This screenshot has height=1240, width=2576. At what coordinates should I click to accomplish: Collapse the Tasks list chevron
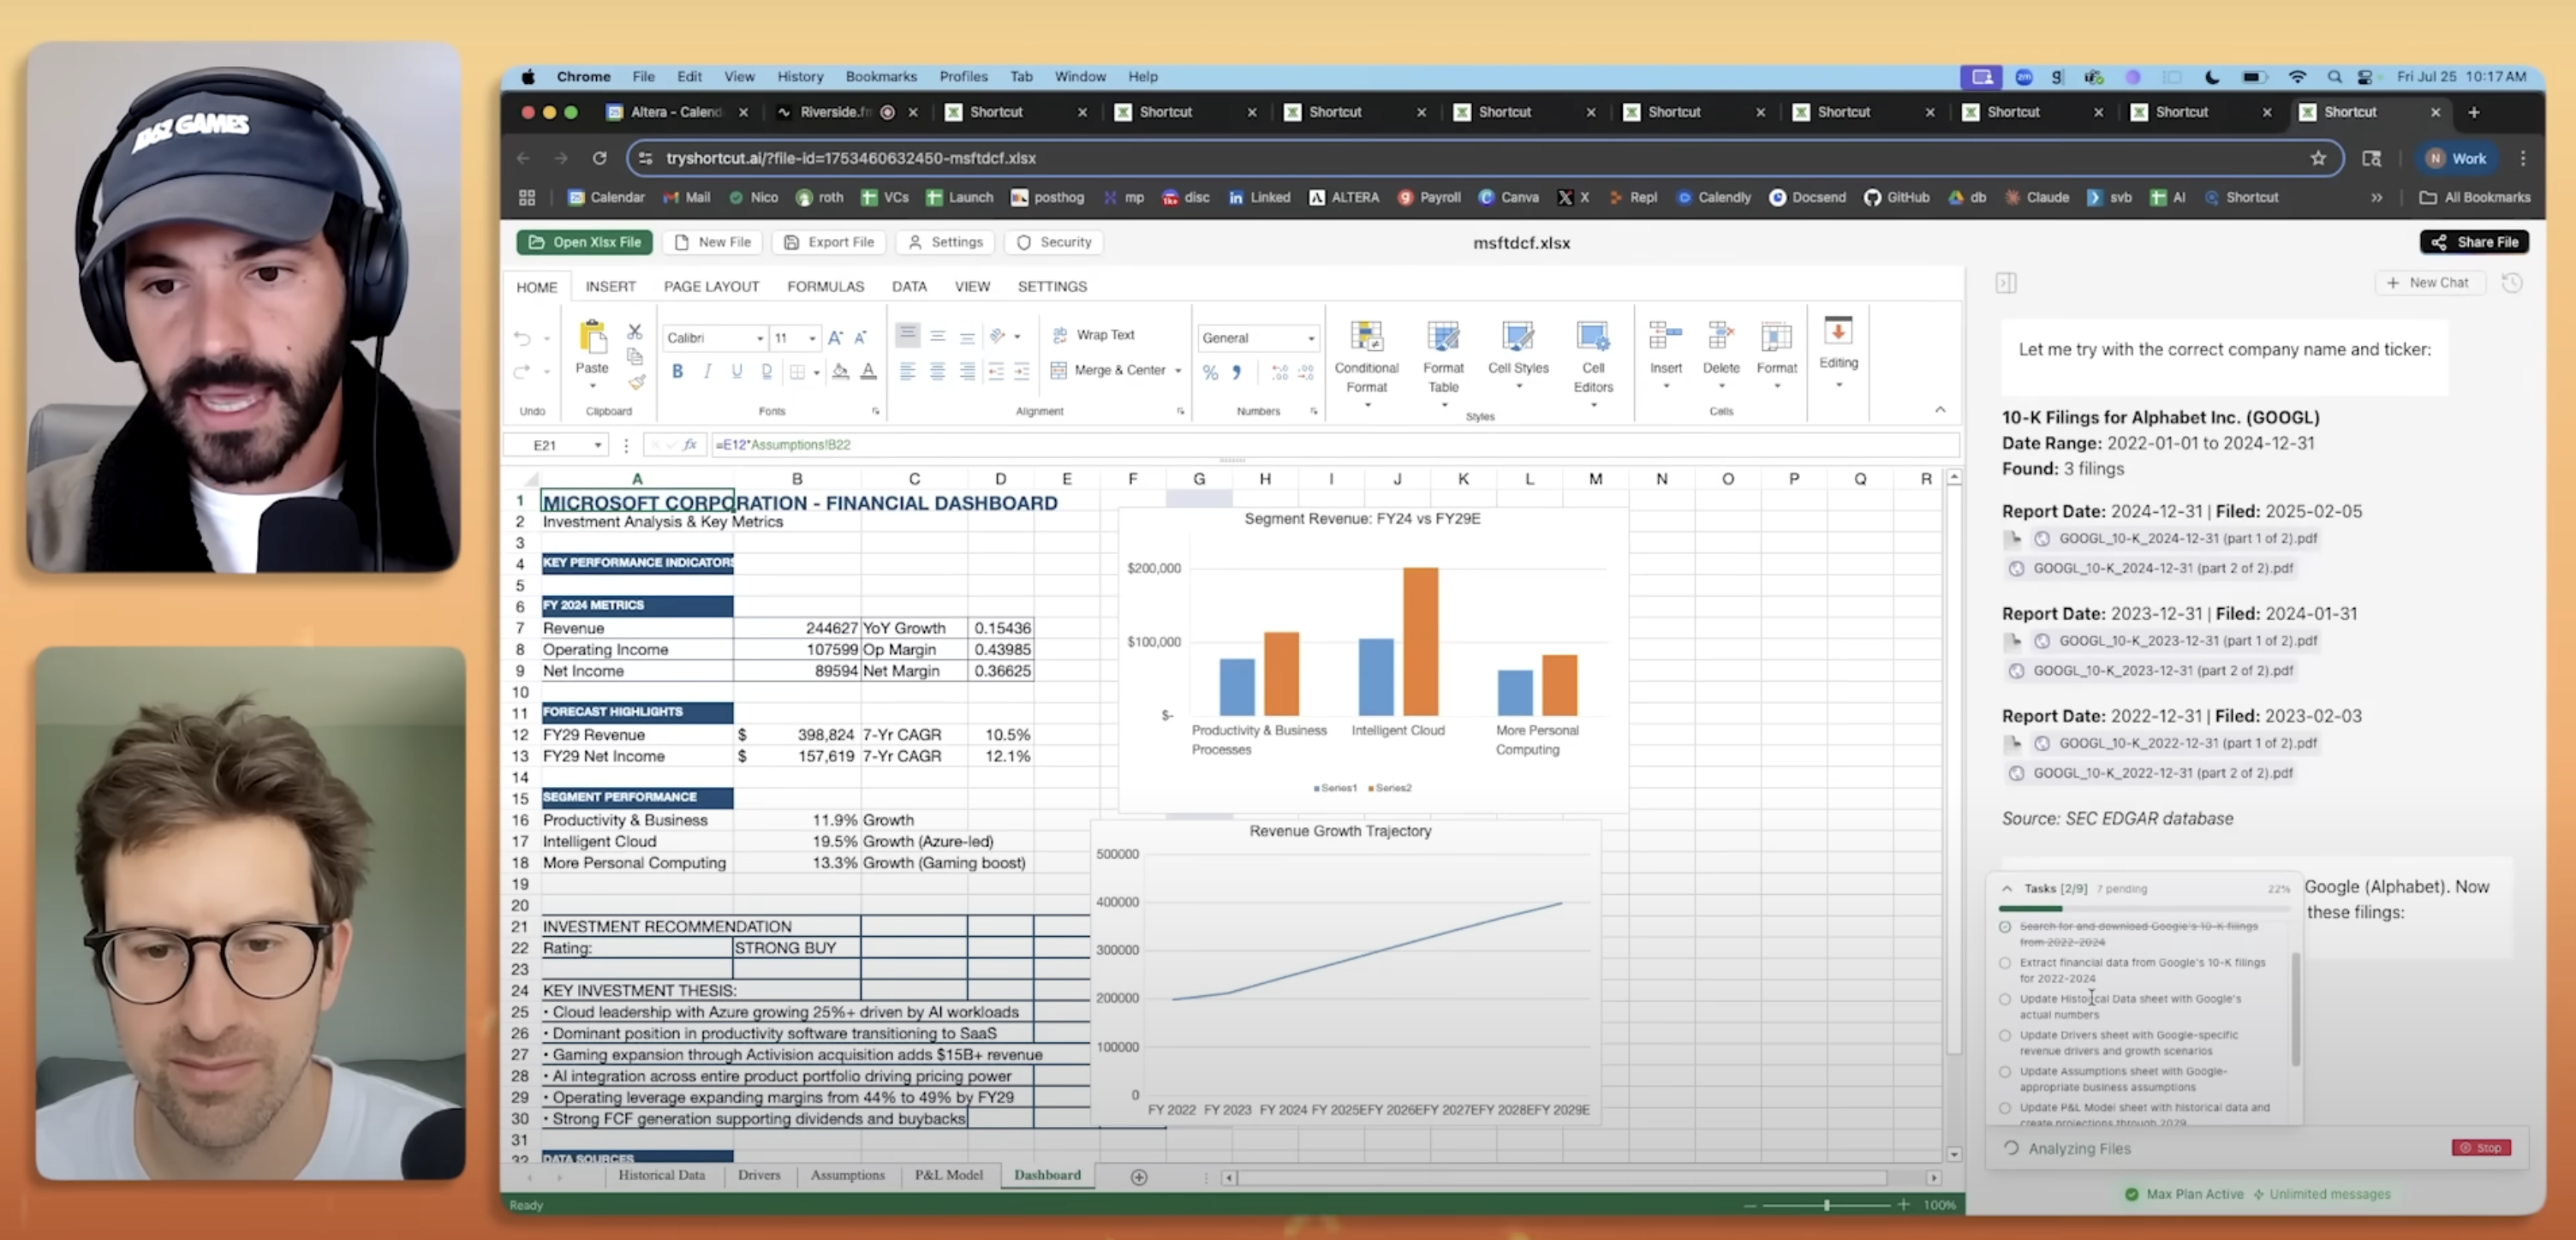point(2007,888)
